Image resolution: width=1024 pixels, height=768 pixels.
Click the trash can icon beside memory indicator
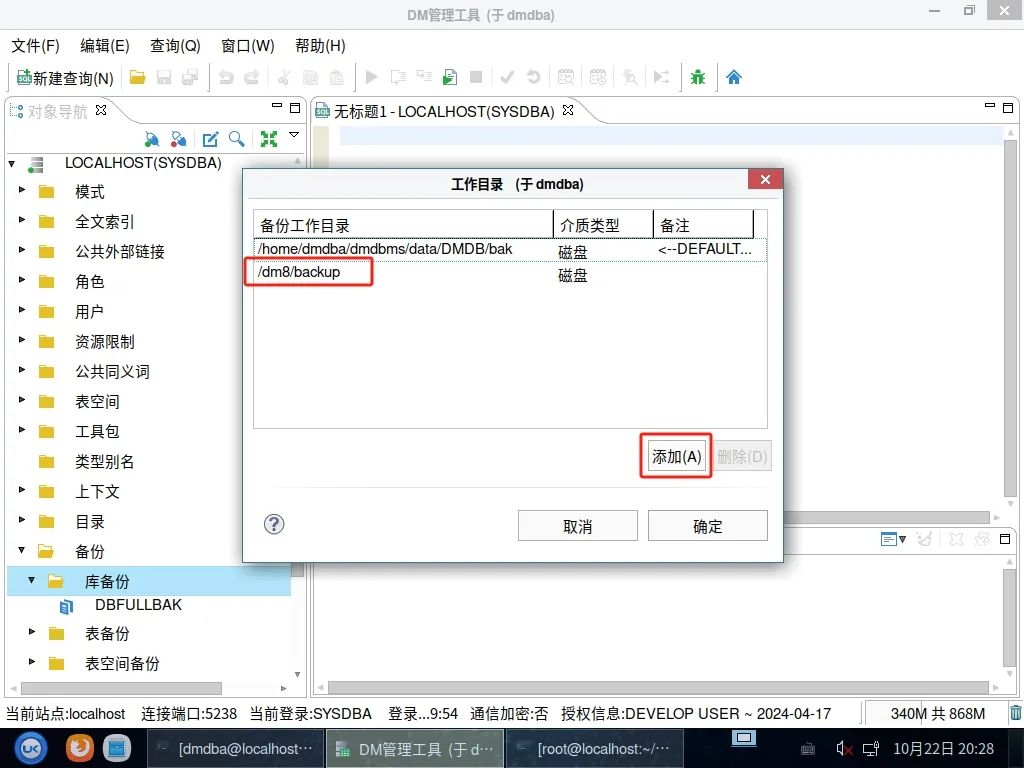pyautogui.click(x=1015, y=713)
